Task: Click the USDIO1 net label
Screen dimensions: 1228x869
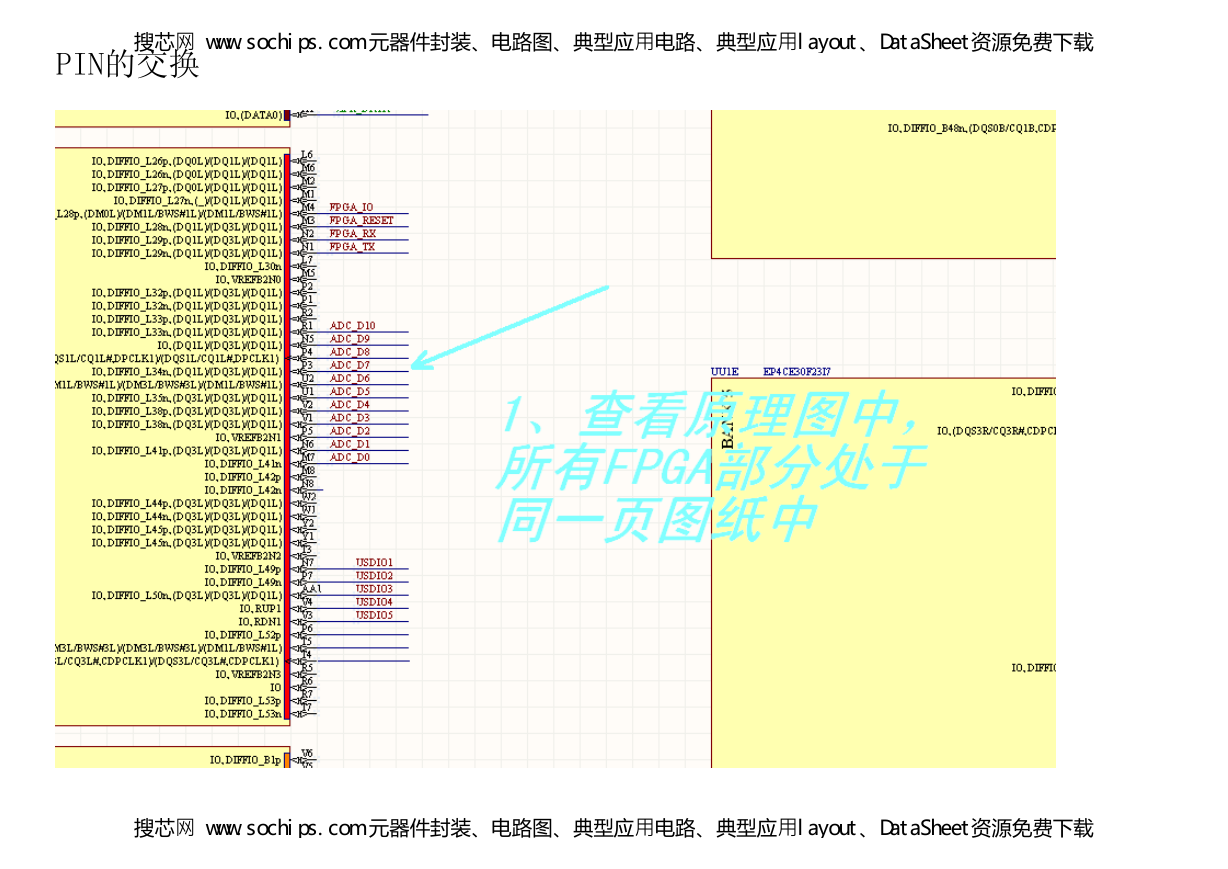Action: [x=375, y=563]
